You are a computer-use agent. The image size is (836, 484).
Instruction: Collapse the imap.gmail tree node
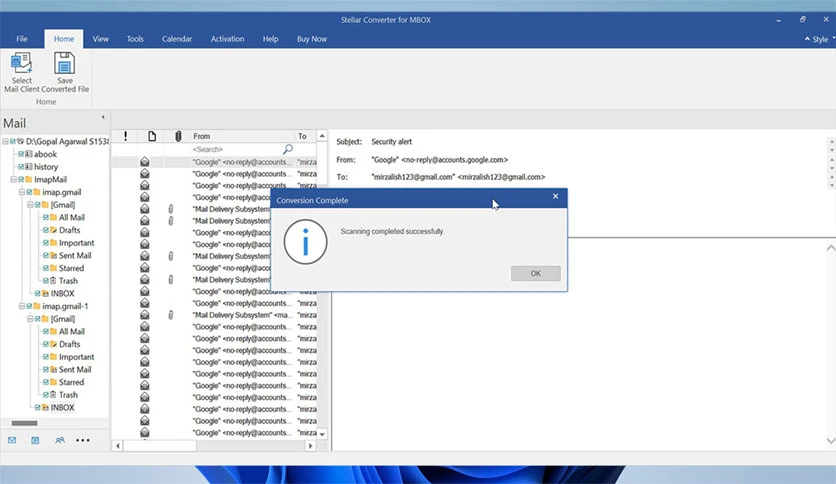tap(22, 192)
